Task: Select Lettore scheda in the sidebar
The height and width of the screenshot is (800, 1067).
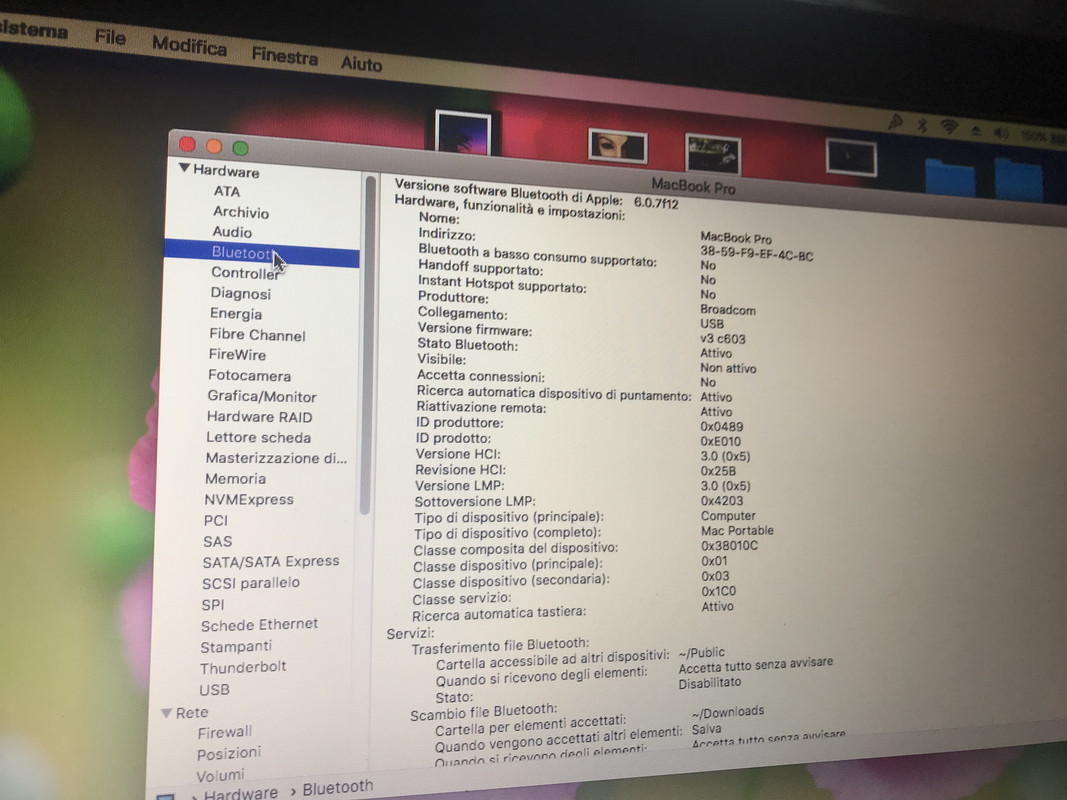Action: (259, 437)
